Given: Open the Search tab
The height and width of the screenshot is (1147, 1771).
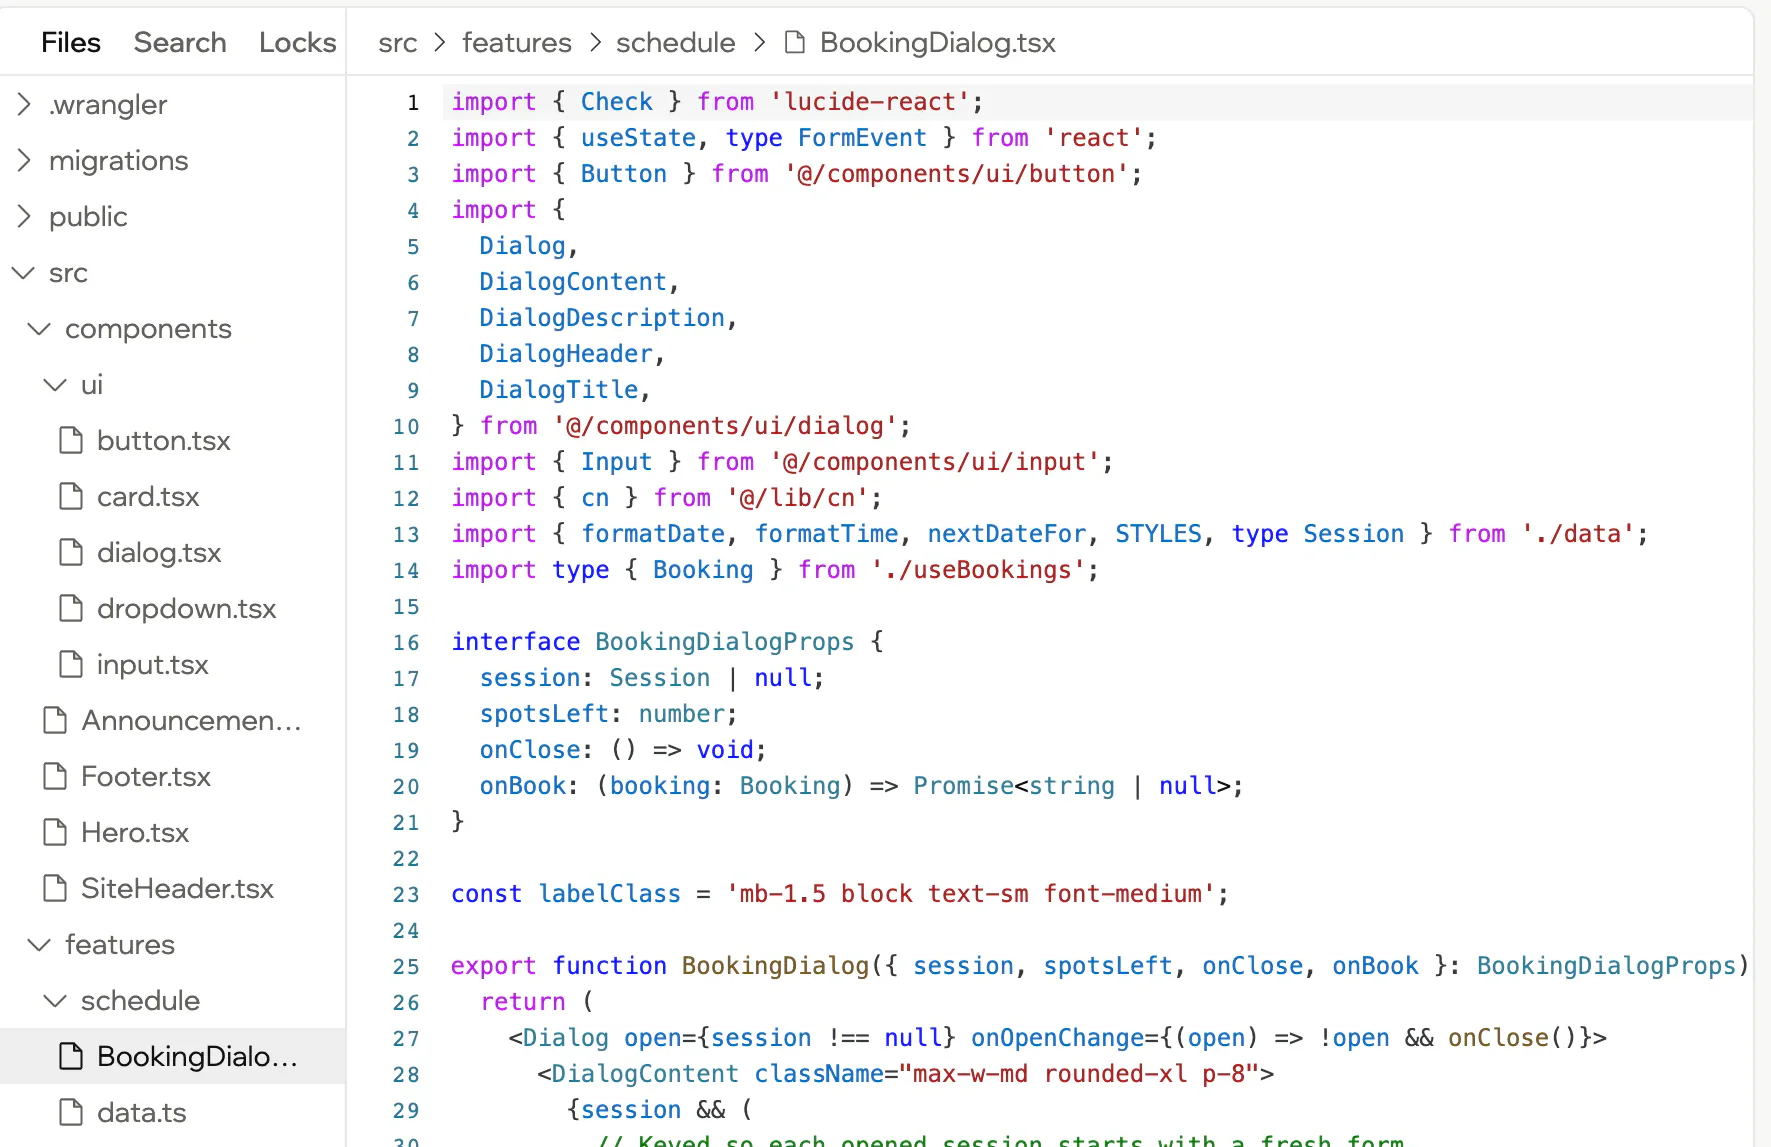Looking at the screenshot, I should click(180, 42).
